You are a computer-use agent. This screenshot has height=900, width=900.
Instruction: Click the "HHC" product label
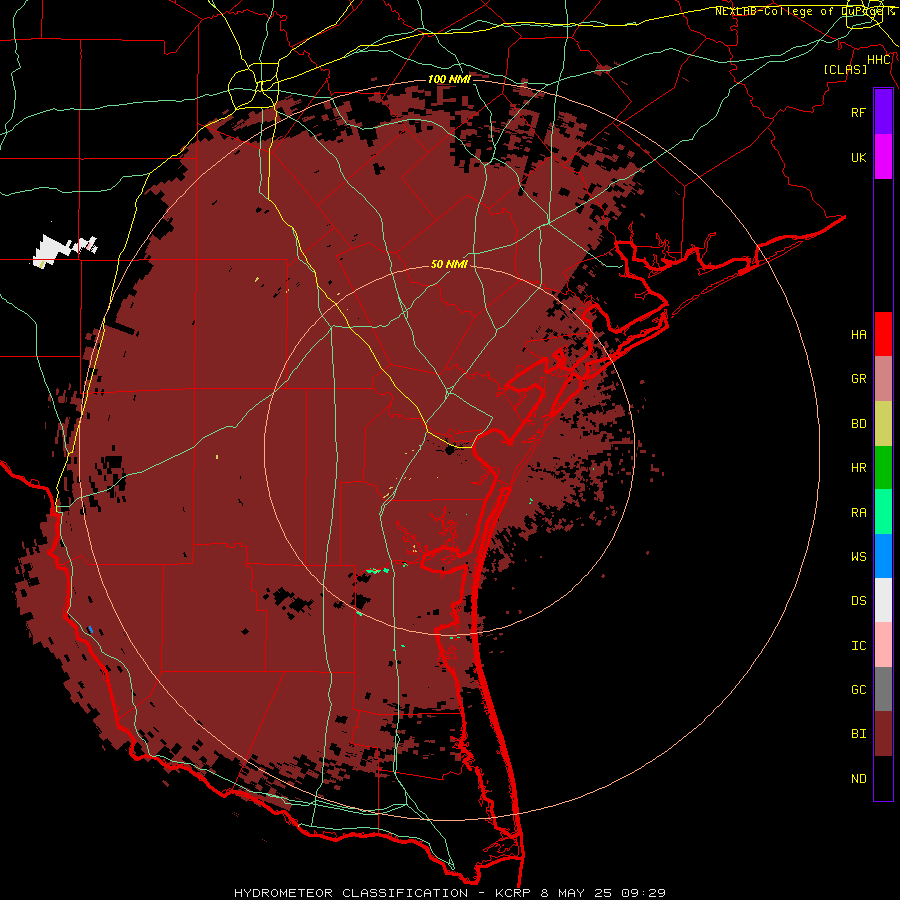tap(879, 60)
